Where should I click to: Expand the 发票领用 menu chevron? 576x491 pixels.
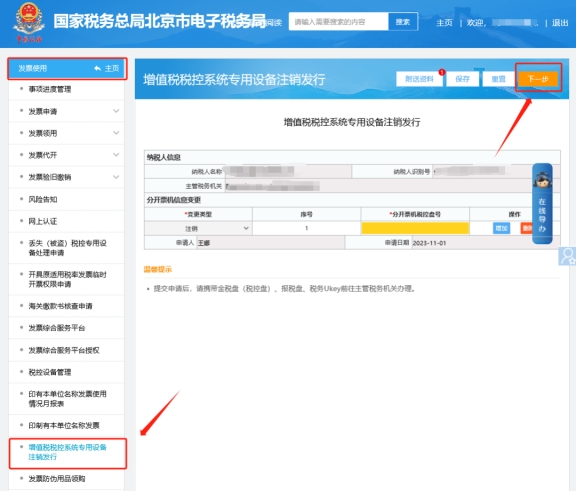116,133
